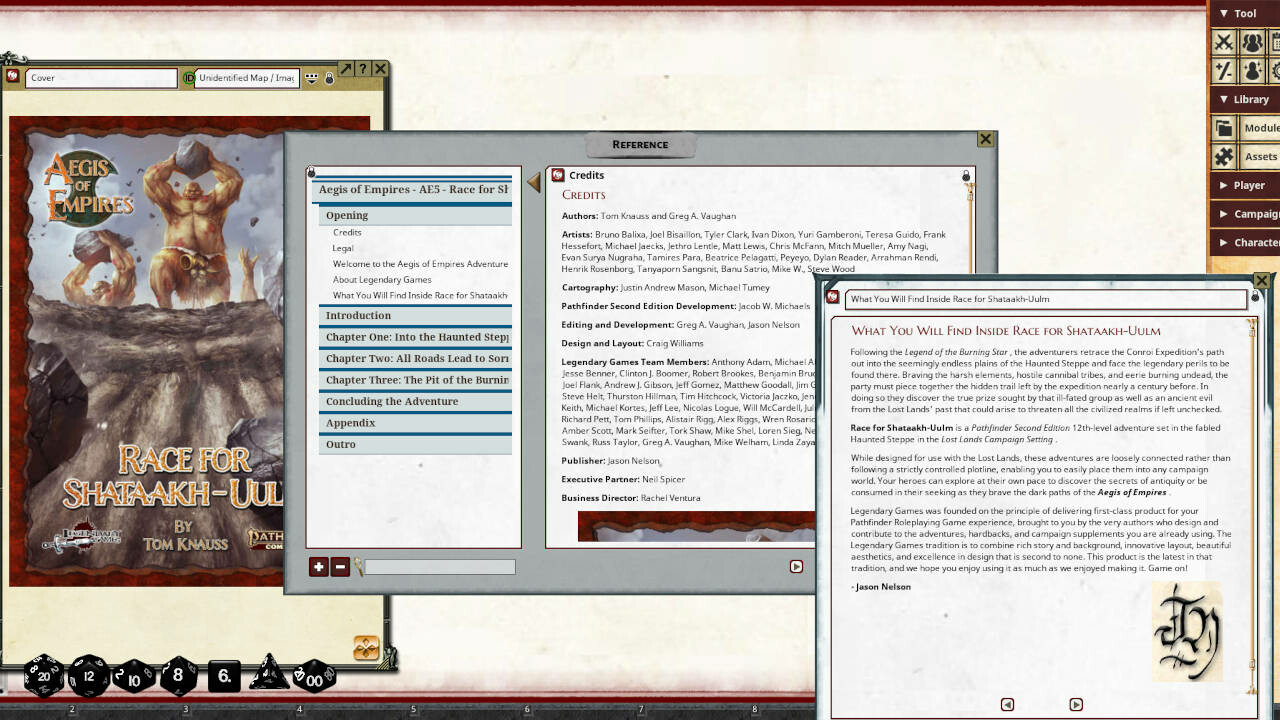1280x720 pixels.
Task: Click the Assets puzzle piece icon
Action: coord(1223,157)
